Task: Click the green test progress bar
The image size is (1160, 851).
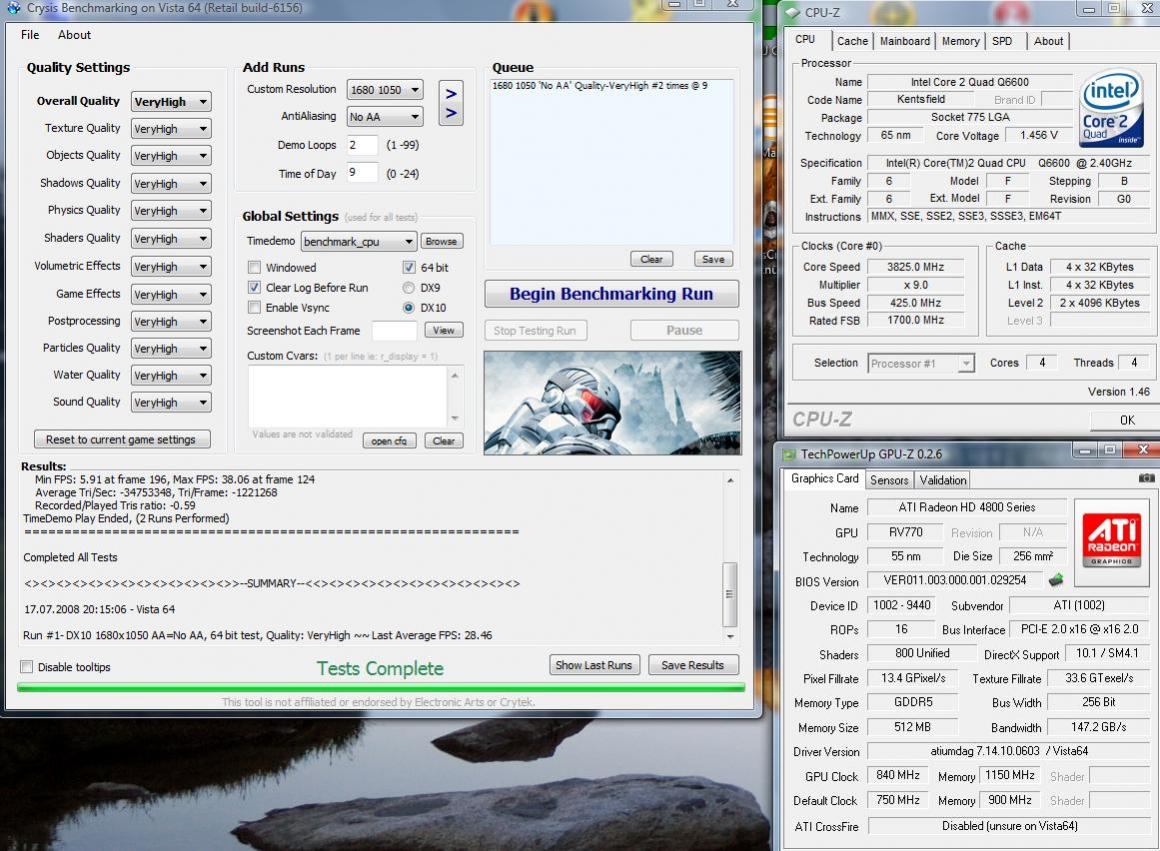Action: tap(380, 687)
